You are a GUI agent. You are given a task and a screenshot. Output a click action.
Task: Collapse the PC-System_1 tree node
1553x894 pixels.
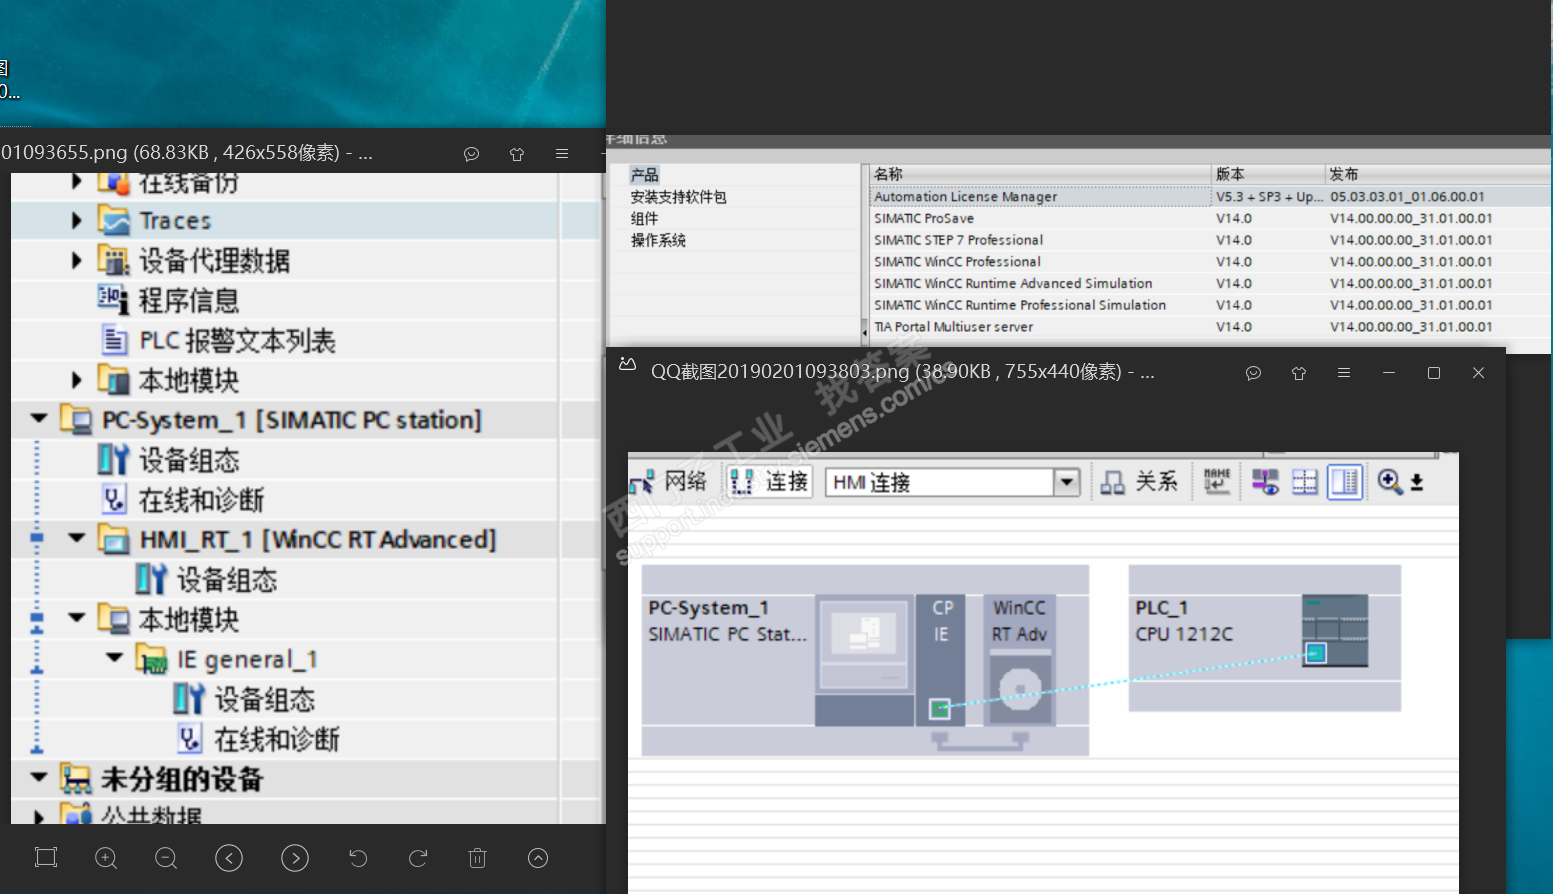[x=39, y=419]
